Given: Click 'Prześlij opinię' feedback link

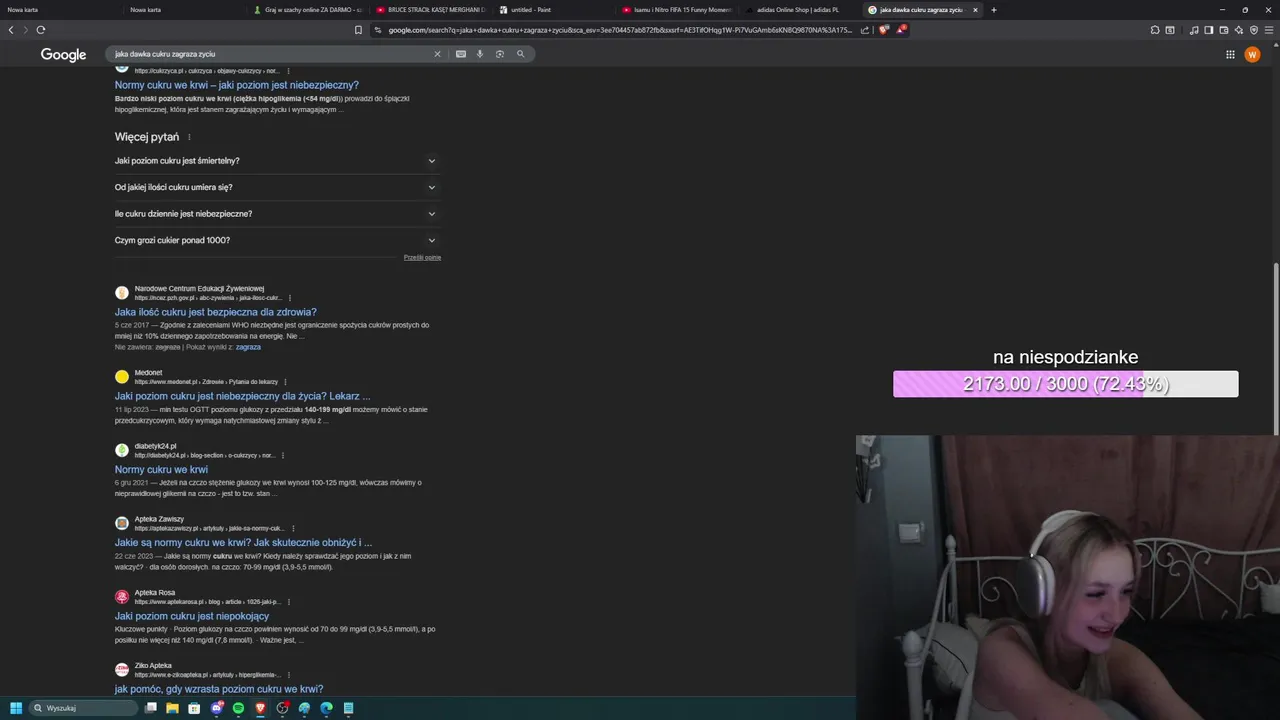Looking at the screenshot, I should coord(422,257).
